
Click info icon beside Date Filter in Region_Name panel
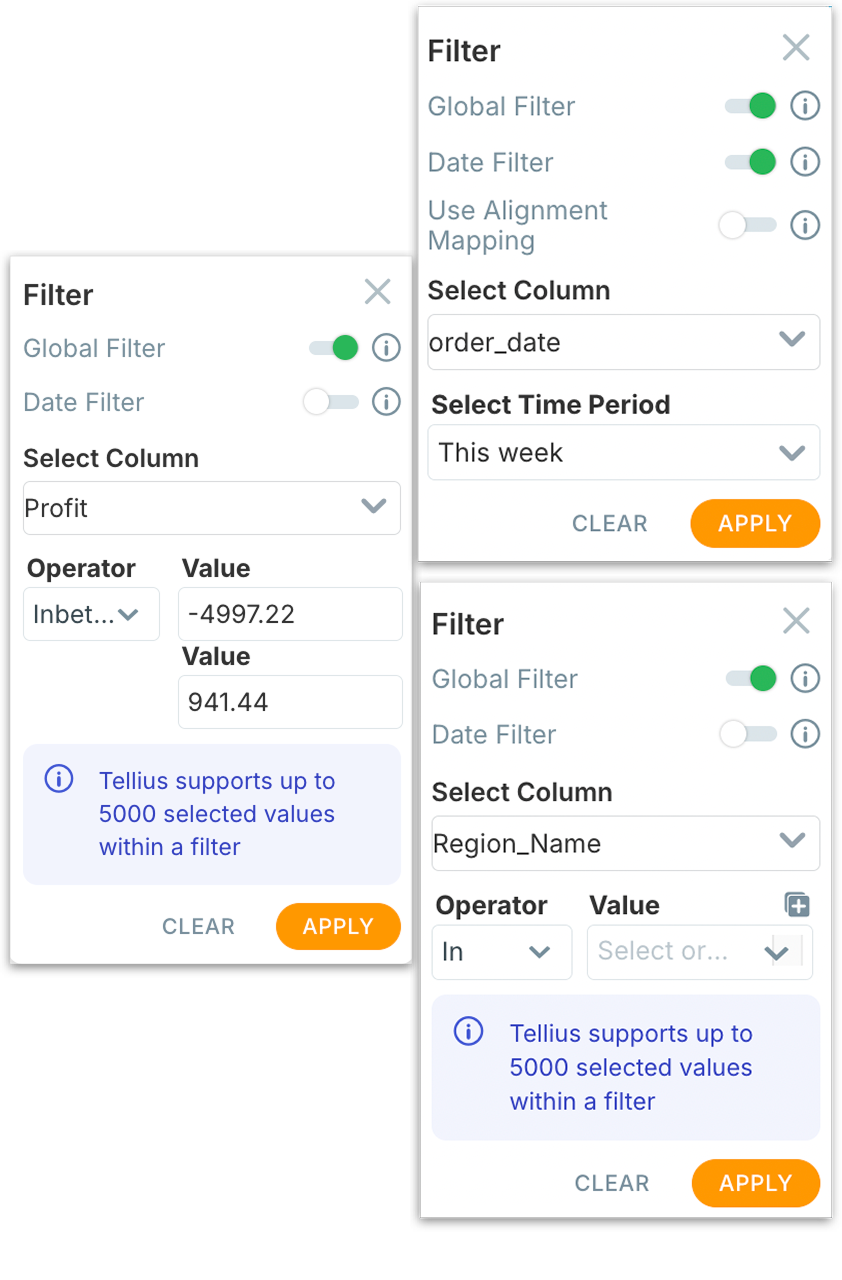pos(805,734)
